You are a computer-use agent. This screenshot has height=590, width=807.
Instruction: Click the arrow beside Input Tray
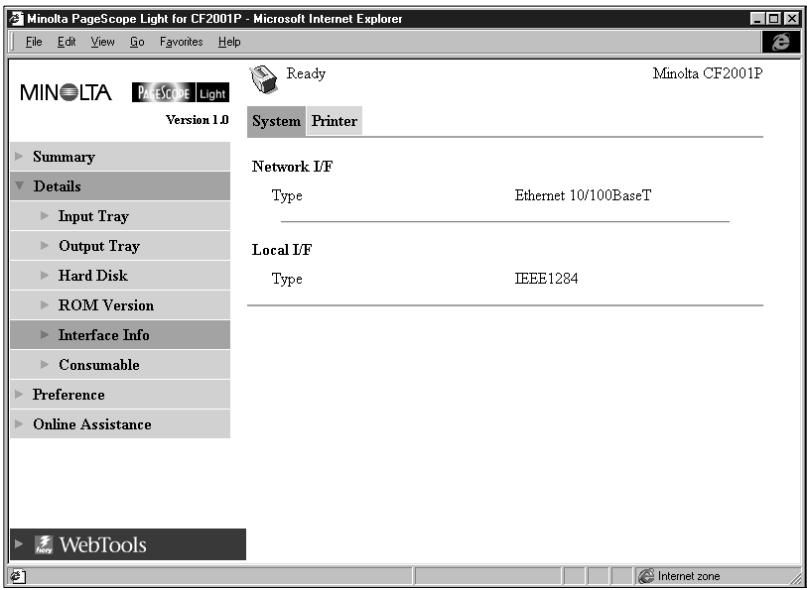(45, 216)
